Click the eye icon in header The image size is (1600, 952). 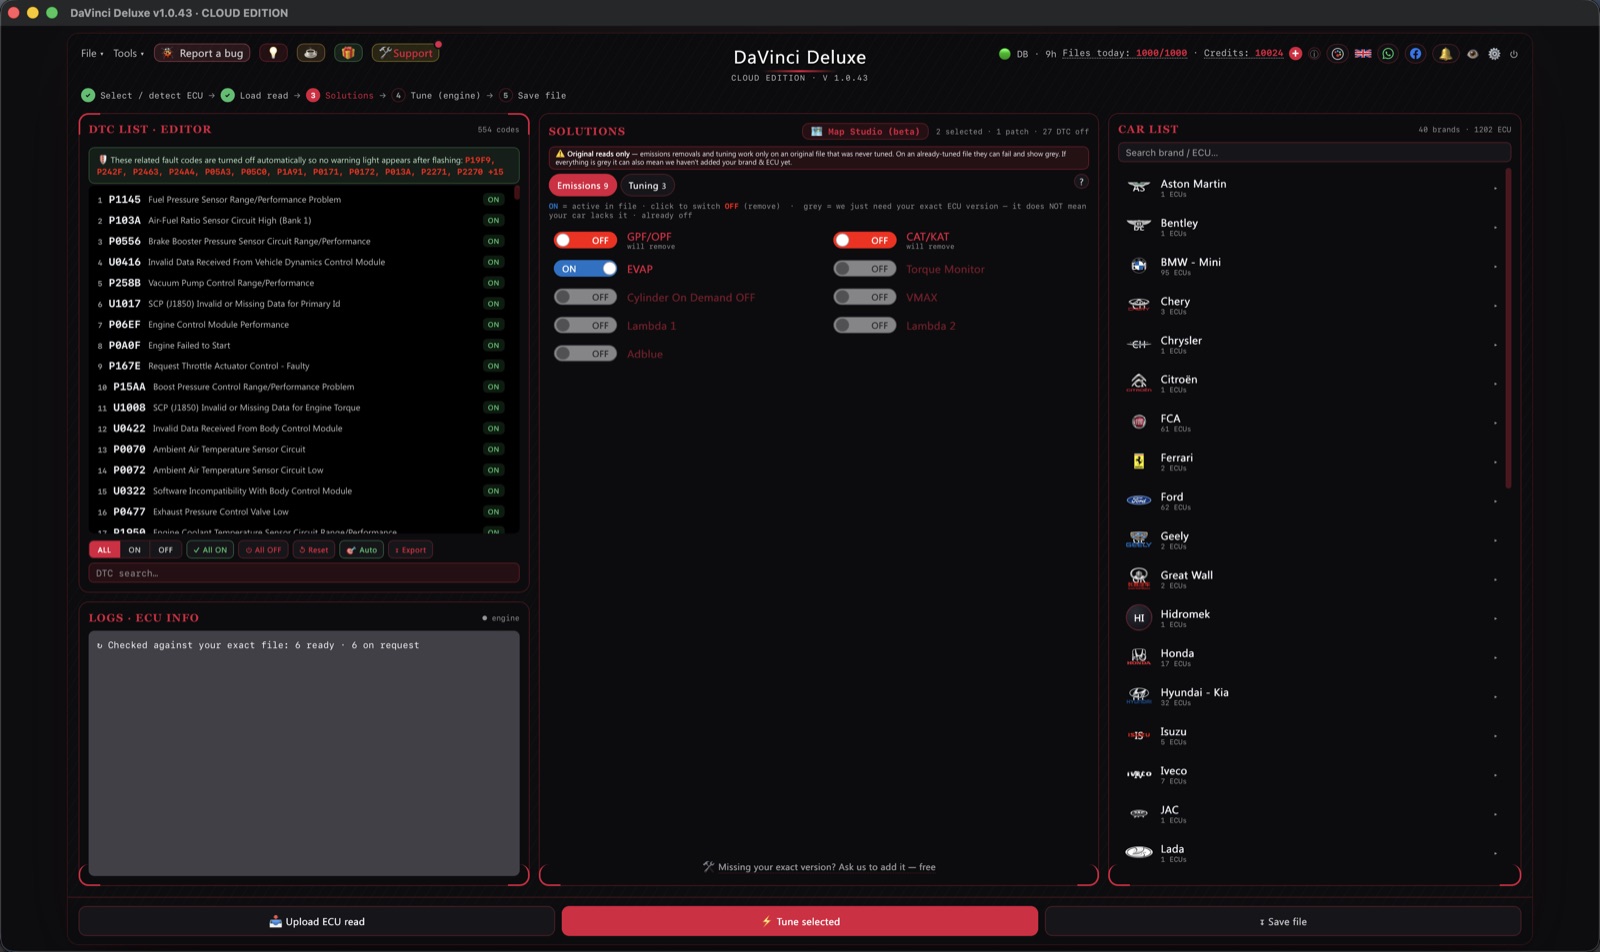[1472, 54]
